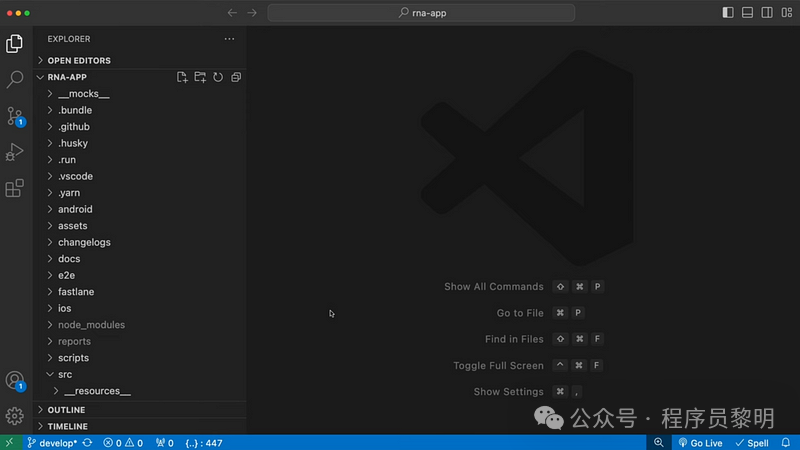Synchronize changes icon in status bar
The image size is (800, 450).
pos(87,442)
